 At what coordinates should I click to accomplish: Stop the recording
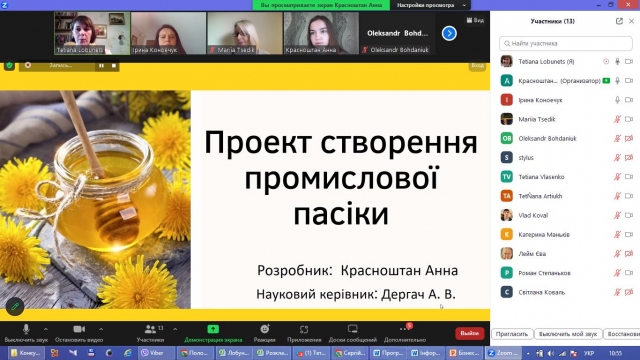tap(114, 65)
